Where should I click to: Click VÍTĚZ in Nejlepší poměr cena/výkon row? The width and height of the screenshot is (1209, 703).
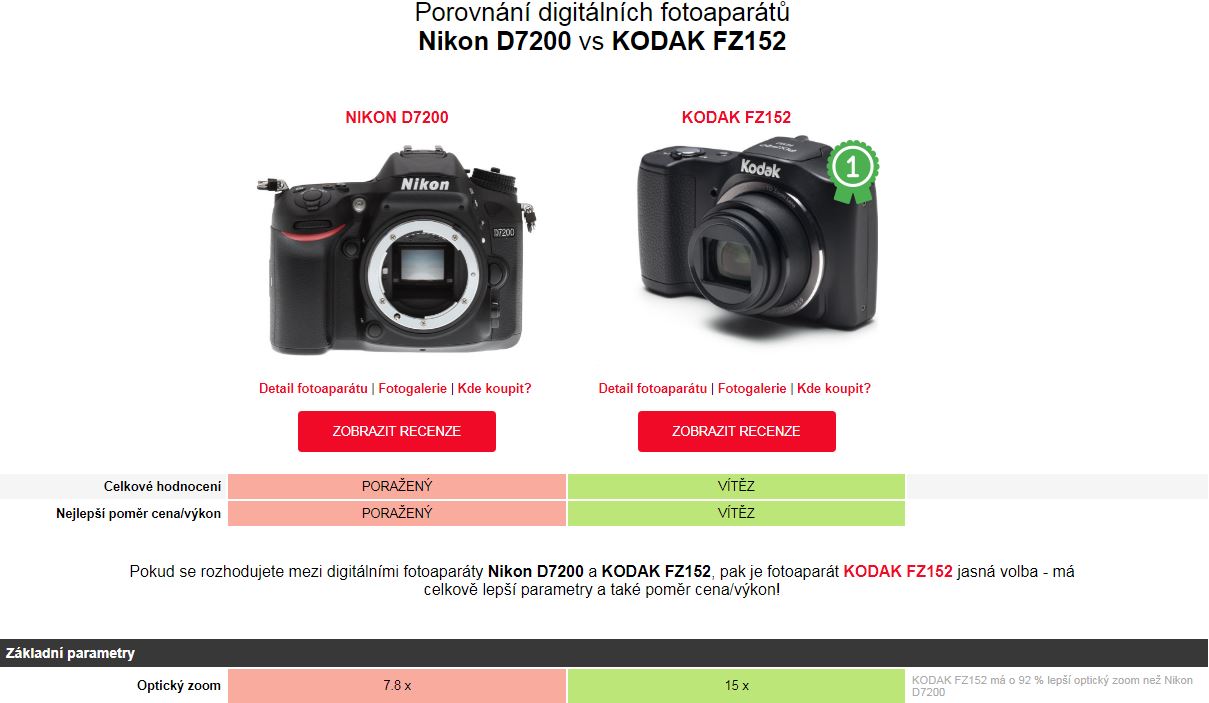point(736,513)
